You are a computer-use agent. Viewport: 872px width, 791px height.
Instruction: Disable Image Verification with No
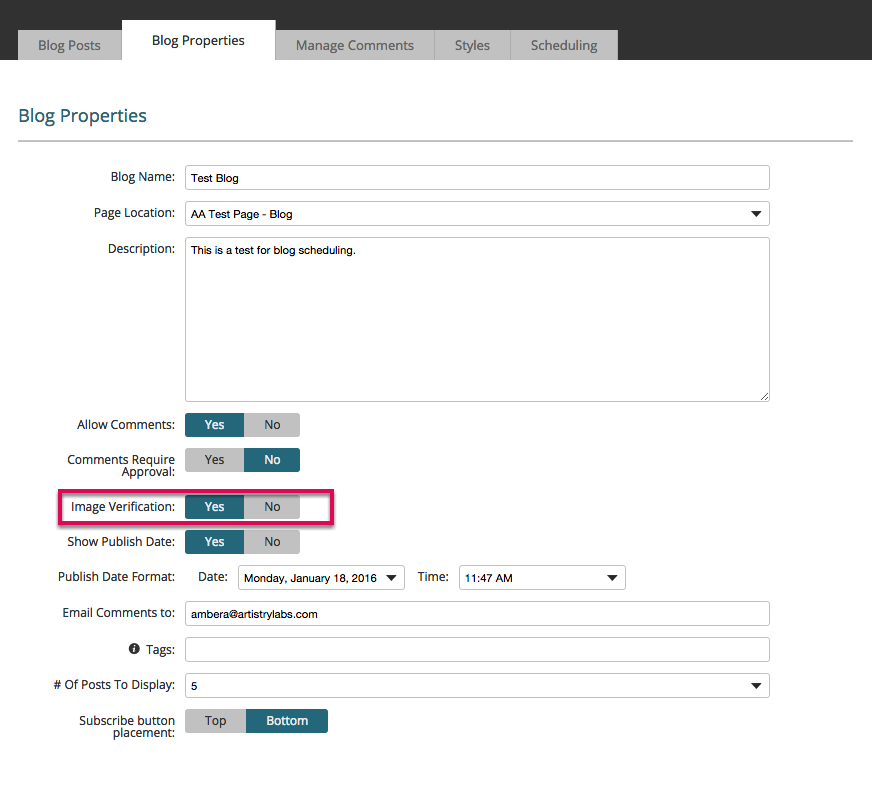click(x=272, y=507)
